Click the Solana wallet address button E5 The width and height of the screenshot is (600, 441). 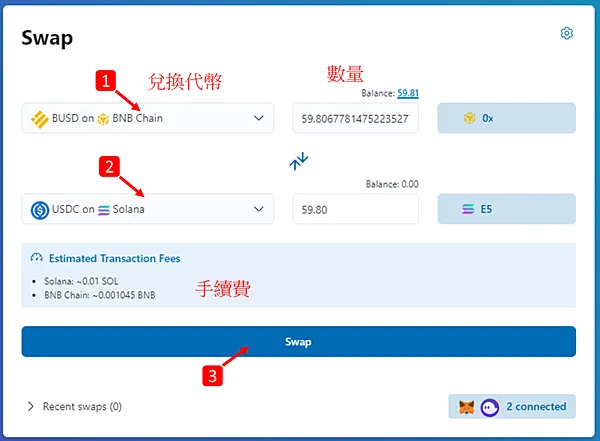(507, 209)
